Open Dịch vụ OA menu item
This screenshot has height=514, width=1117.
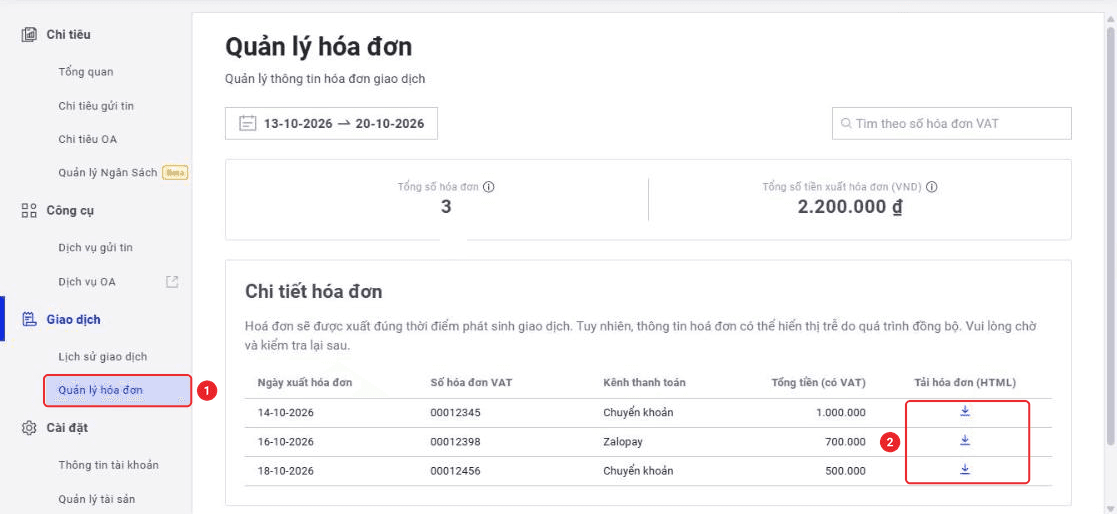point(87,282)
